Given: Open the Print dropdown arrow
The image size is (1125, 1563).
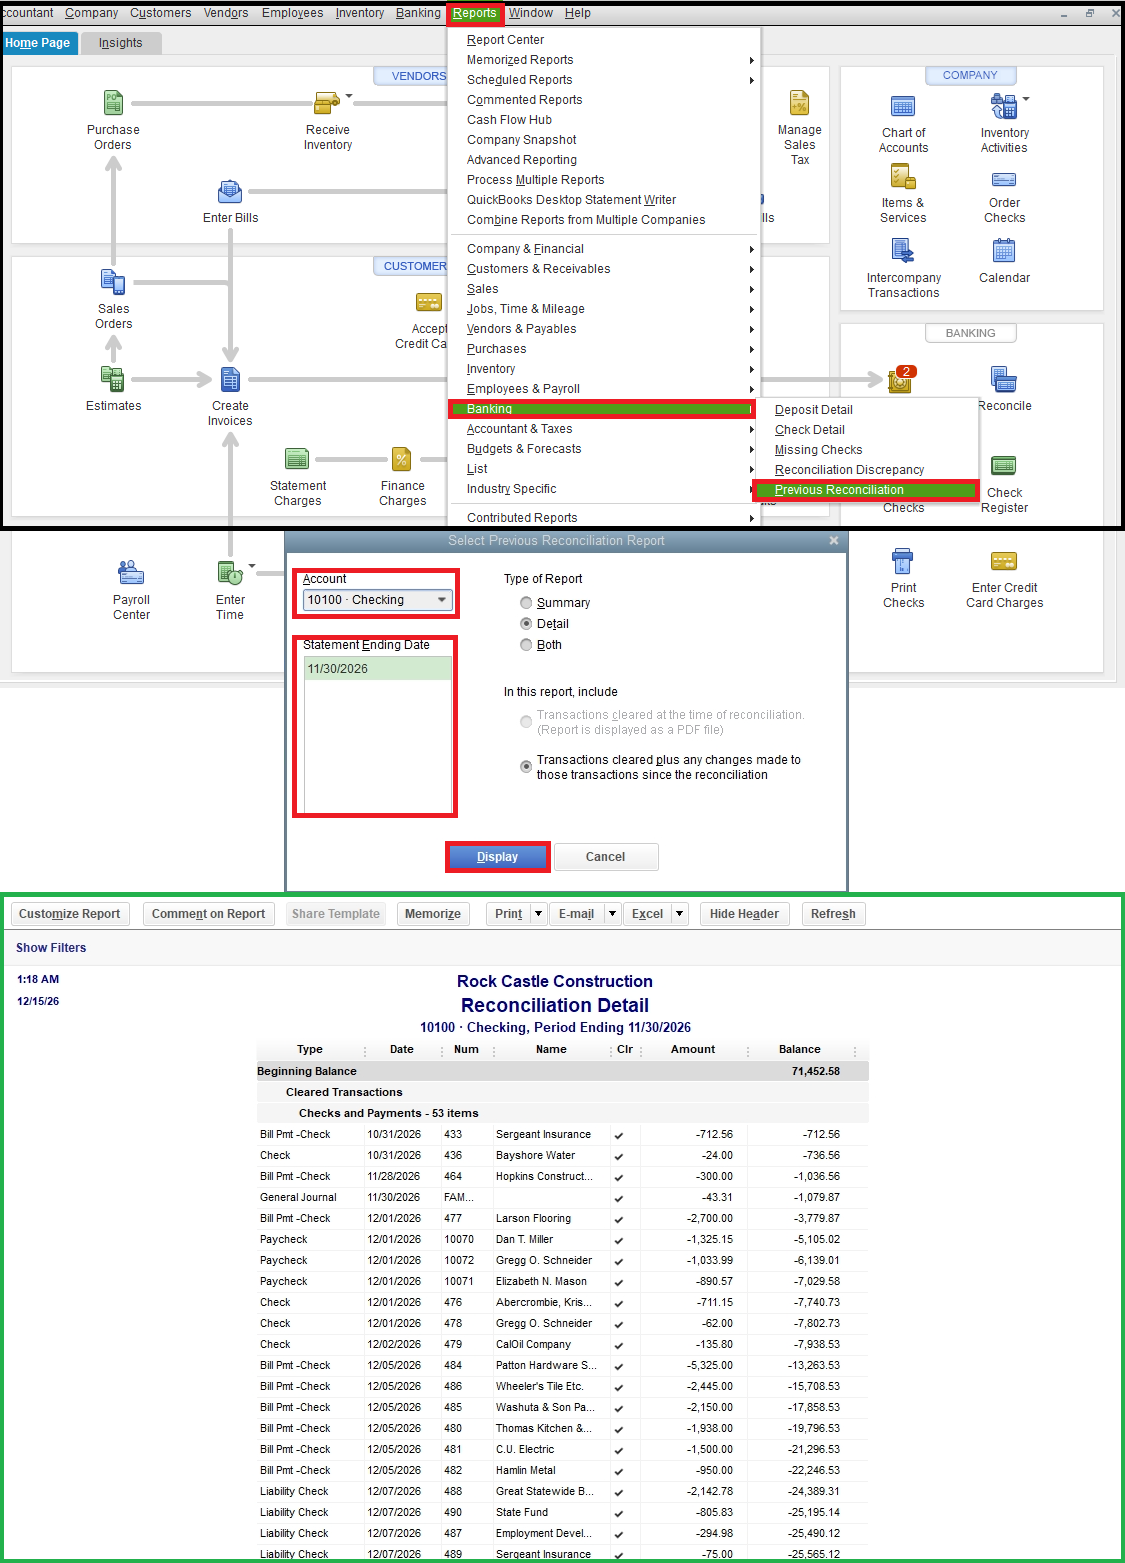Looking at the screenshot, I should pyautogui.click(x=537, y=913).
